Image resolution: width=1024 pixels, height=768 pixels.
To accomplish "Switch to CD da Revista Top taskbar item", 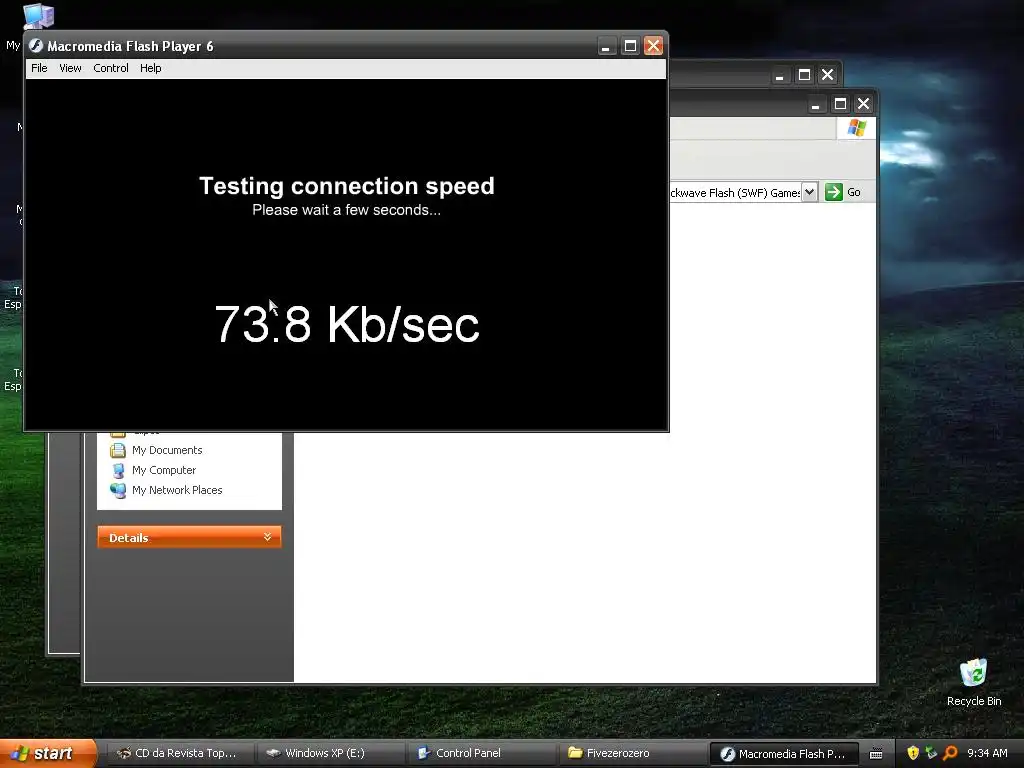I will [178, 754].
